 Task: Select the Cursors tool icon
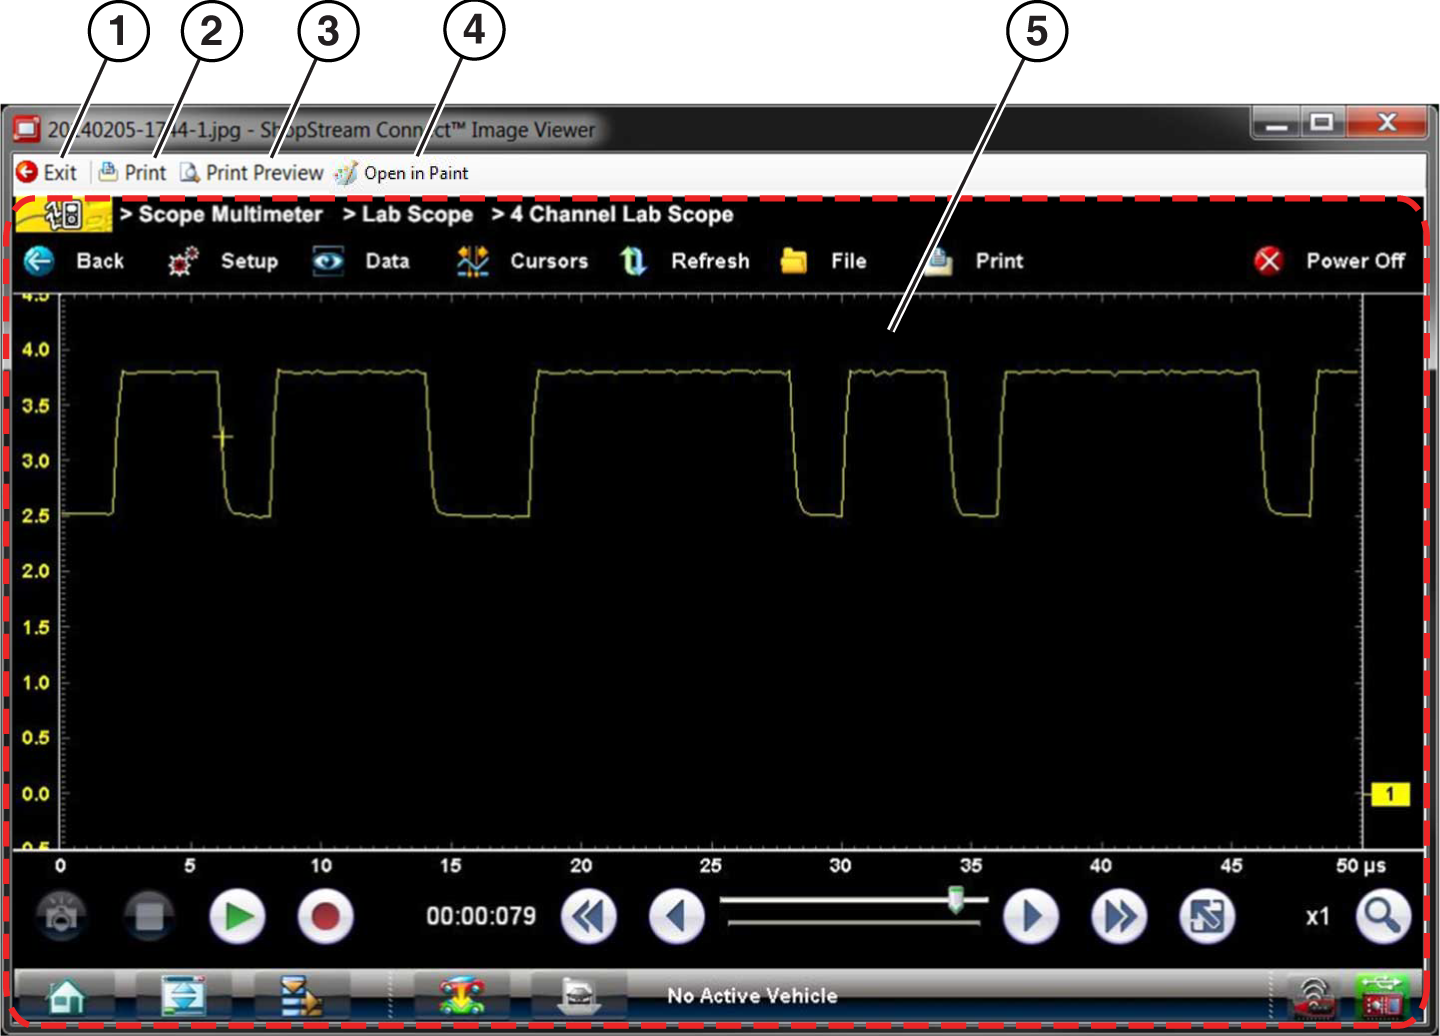pos(472,261)
